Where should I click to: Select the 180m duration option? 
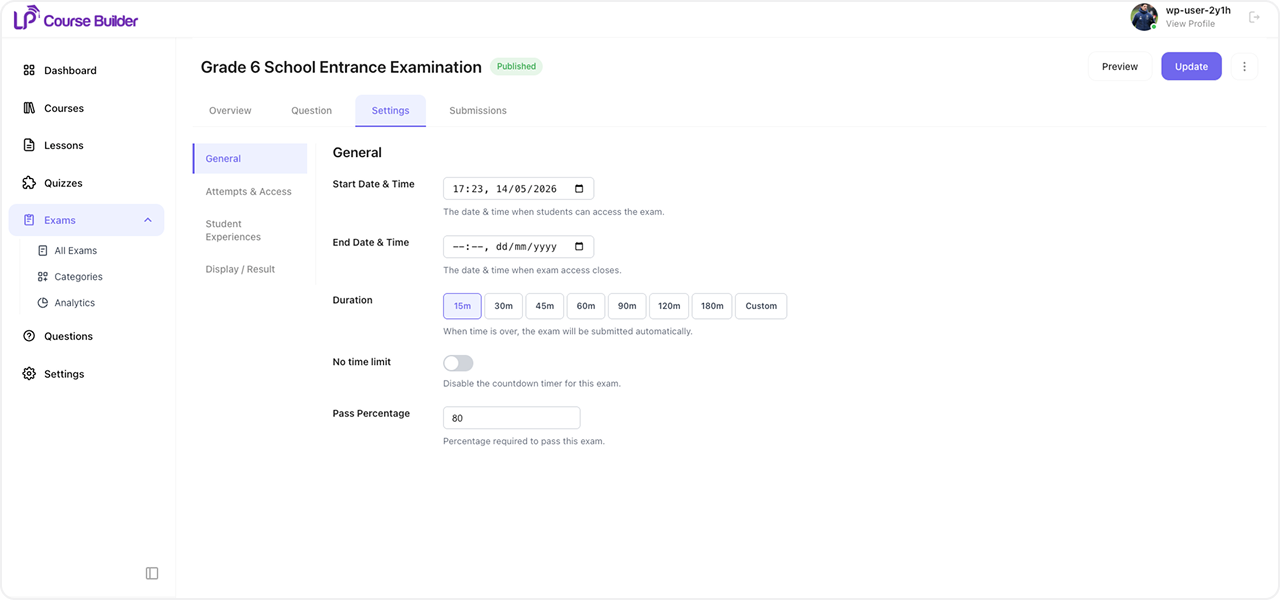click(712, 306)
